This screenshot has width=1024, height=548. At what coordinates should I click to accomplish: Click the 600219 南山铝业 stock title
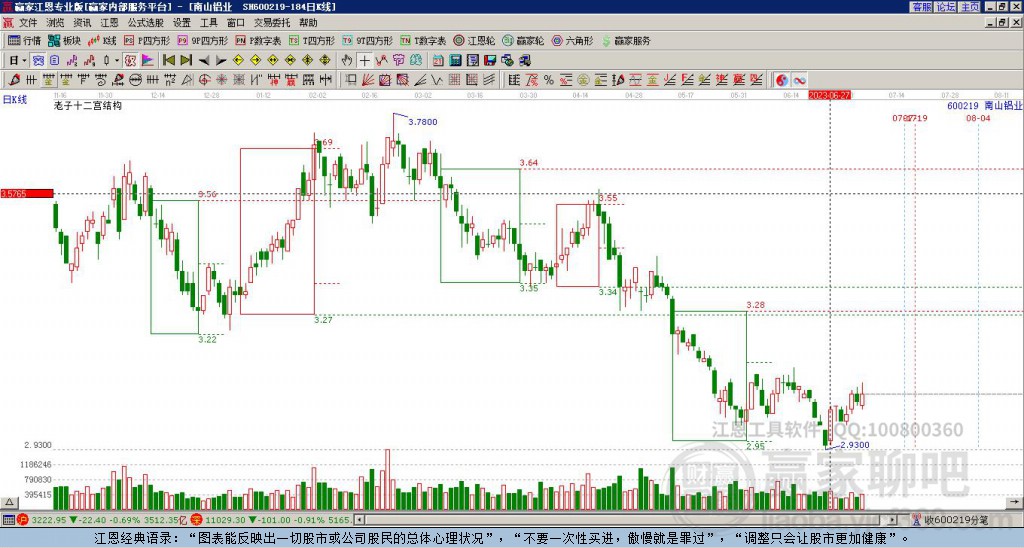pos(984,106)
